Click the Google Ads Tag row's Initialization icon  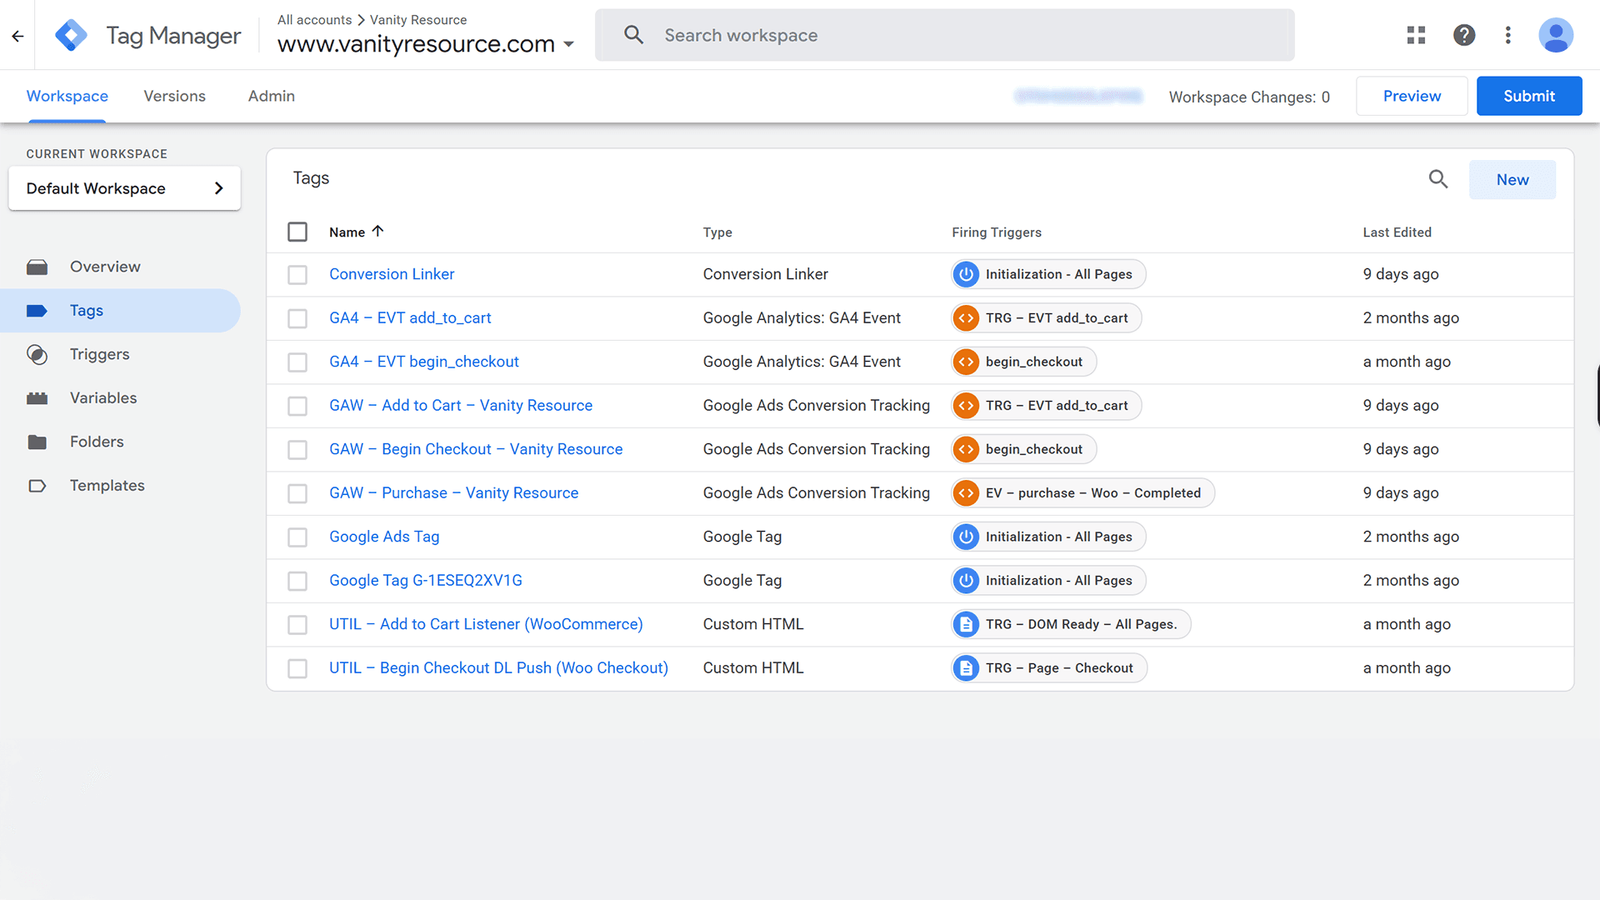click(x=966, y=537)
